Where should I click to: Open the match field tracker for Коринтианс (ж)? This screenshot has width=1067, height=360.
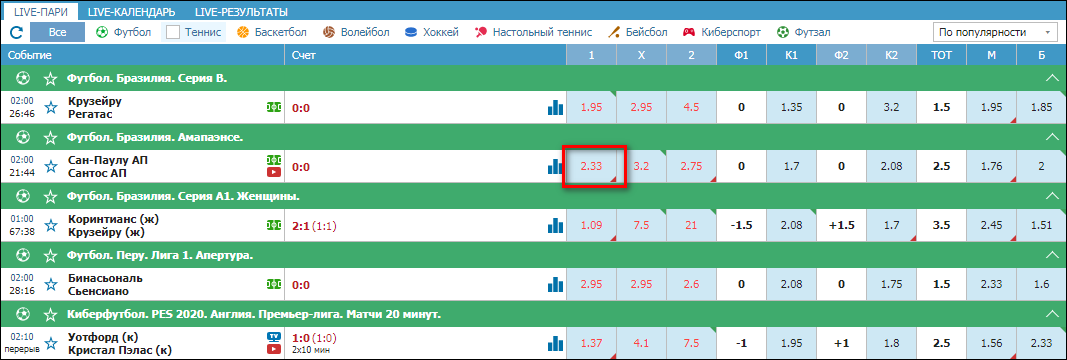point(274,225)
